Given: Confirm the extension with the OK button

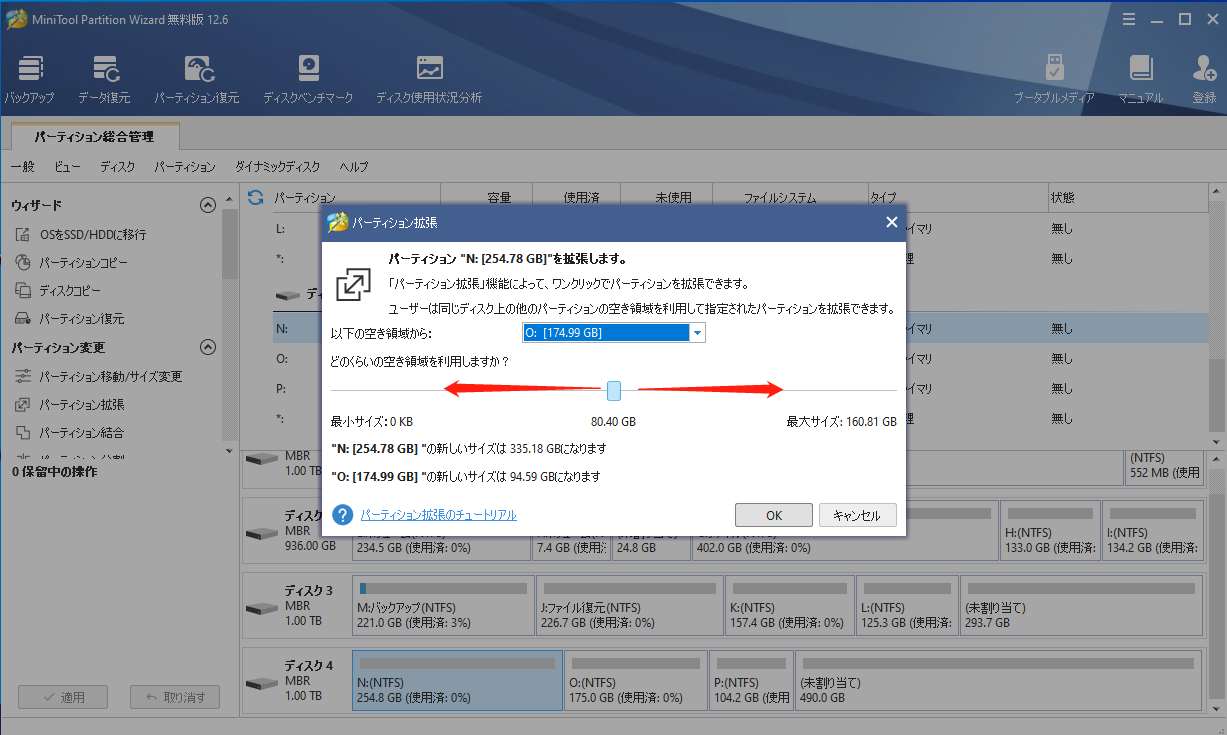Looking at the screenshot, I should (x=773, y=515).
